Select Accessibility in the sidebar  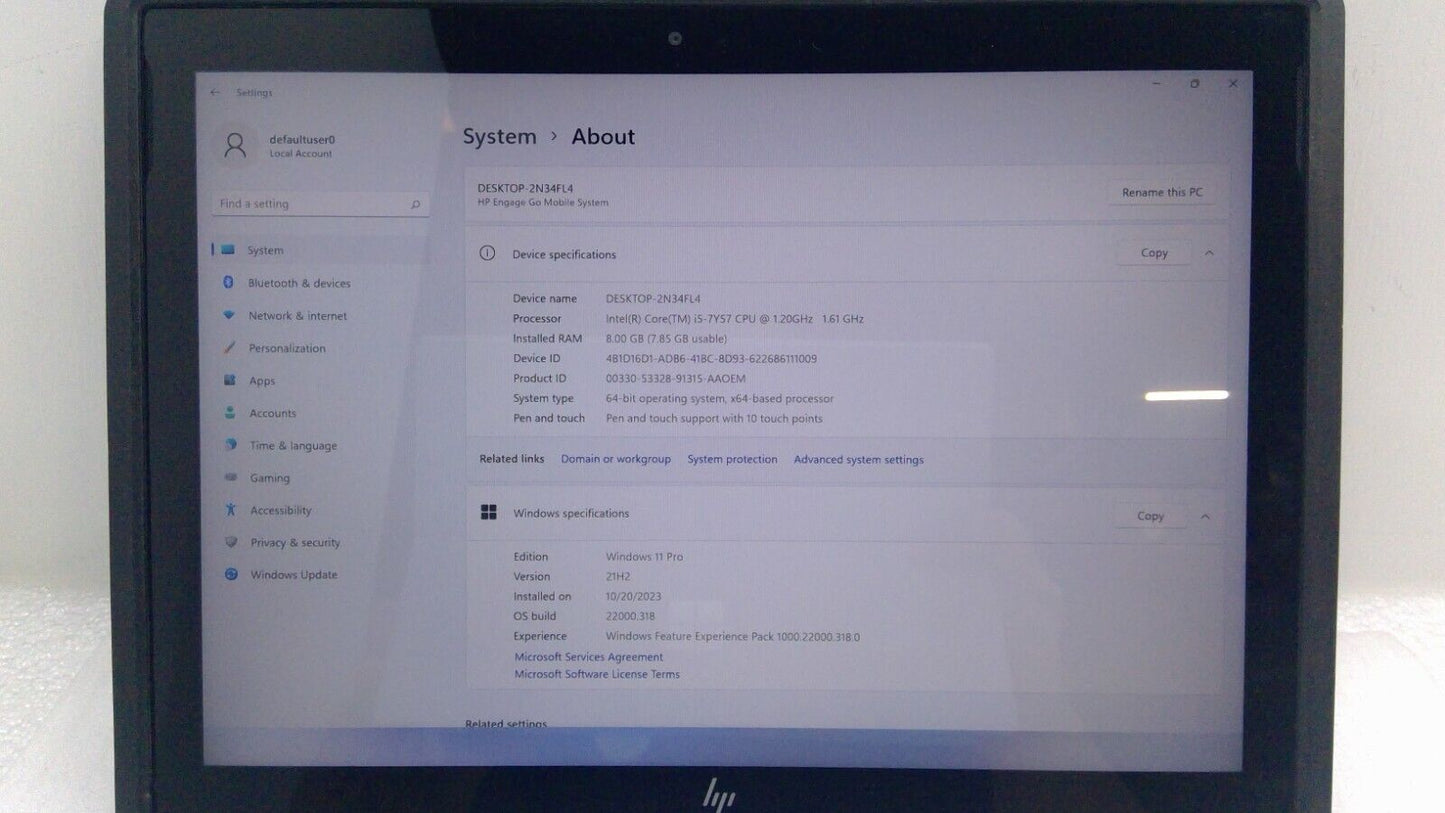[281, 510]
